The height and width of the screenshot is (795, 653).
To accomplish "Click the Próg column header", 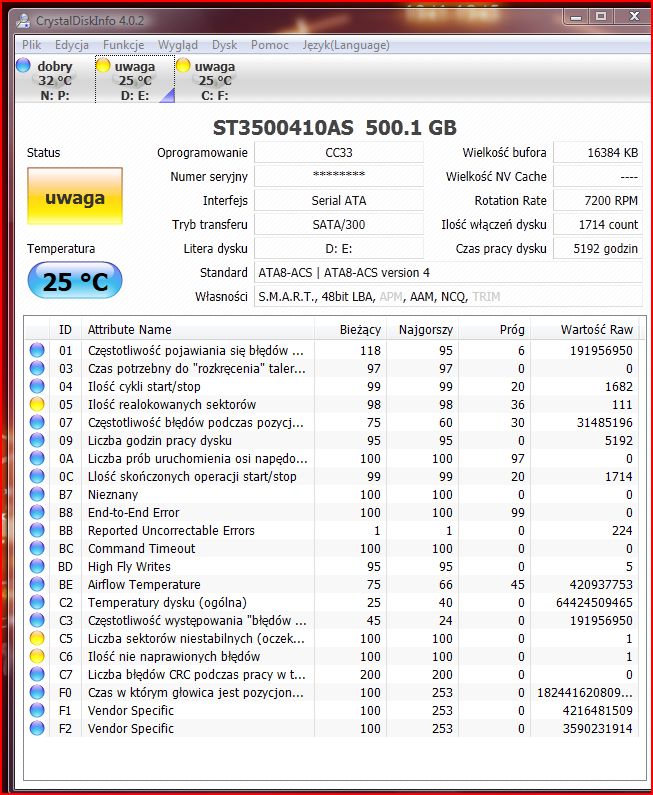I will coord(495,330).
